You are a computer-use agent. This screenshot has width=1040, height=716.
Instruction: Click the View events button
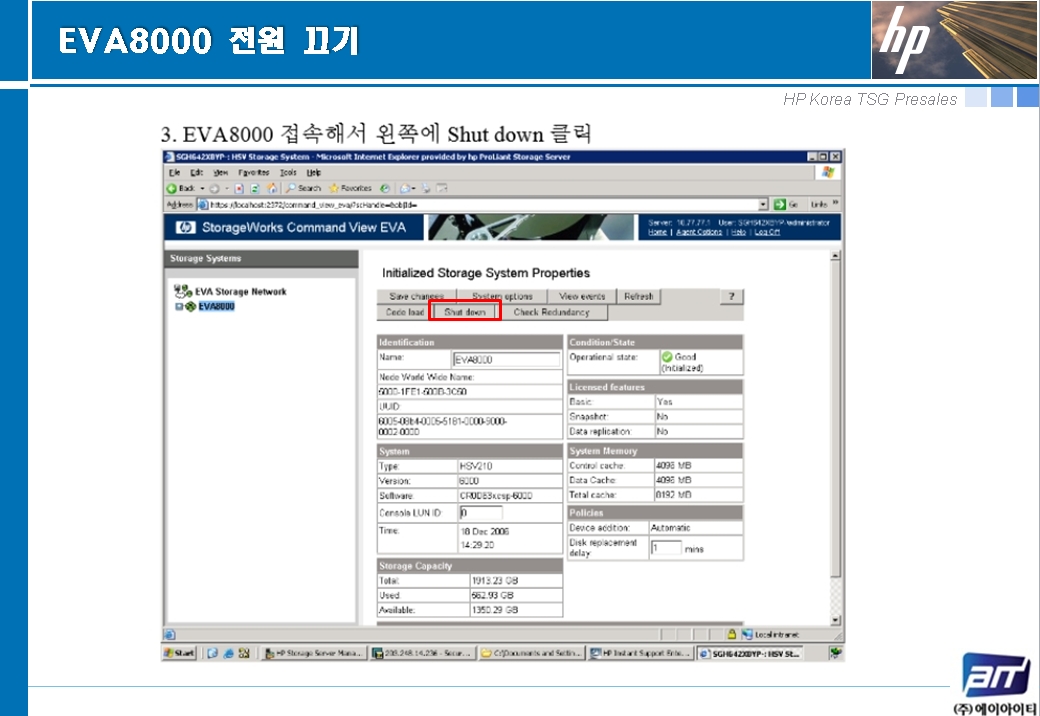click(582, 296)
